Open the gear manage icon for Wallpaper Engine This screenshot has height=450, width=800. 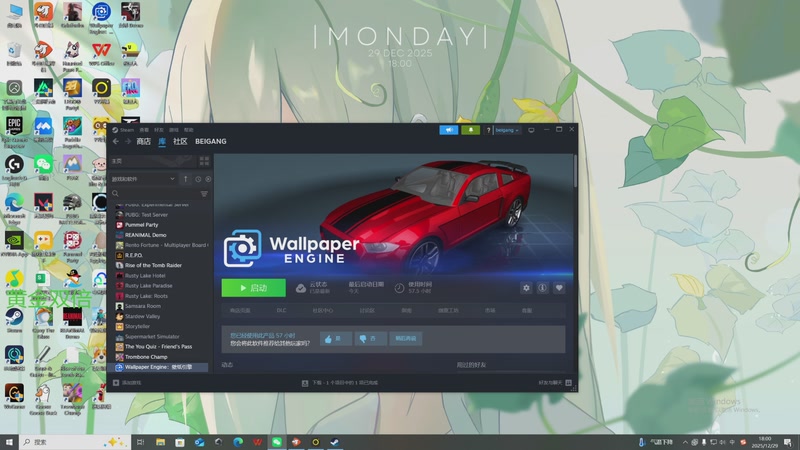pos(526,288)
